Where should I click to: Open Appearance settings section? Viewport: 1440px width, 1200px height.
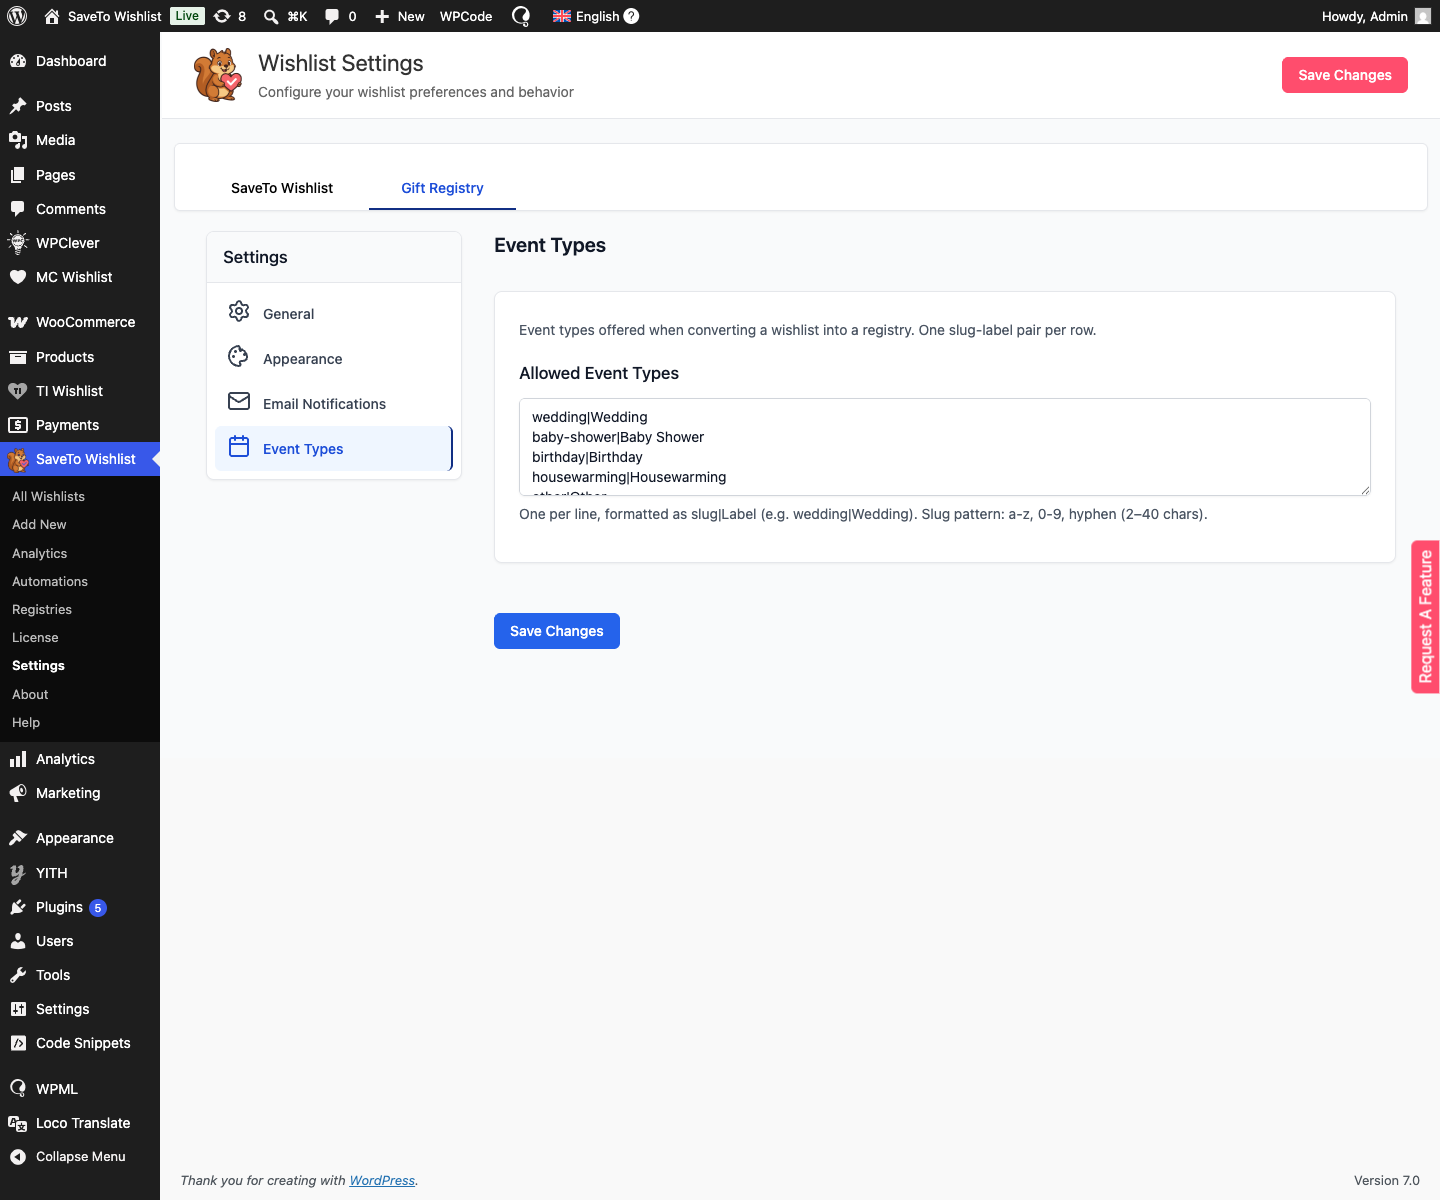[x=334, y=358]
